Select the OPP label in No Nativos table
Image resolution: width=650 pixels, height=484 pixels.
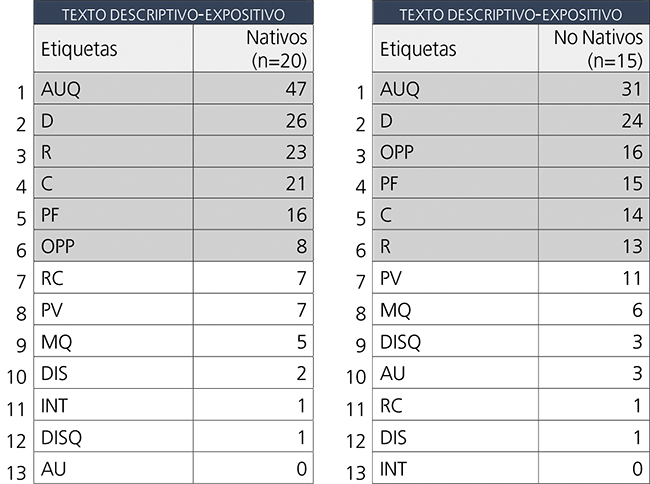pos(399,154)
